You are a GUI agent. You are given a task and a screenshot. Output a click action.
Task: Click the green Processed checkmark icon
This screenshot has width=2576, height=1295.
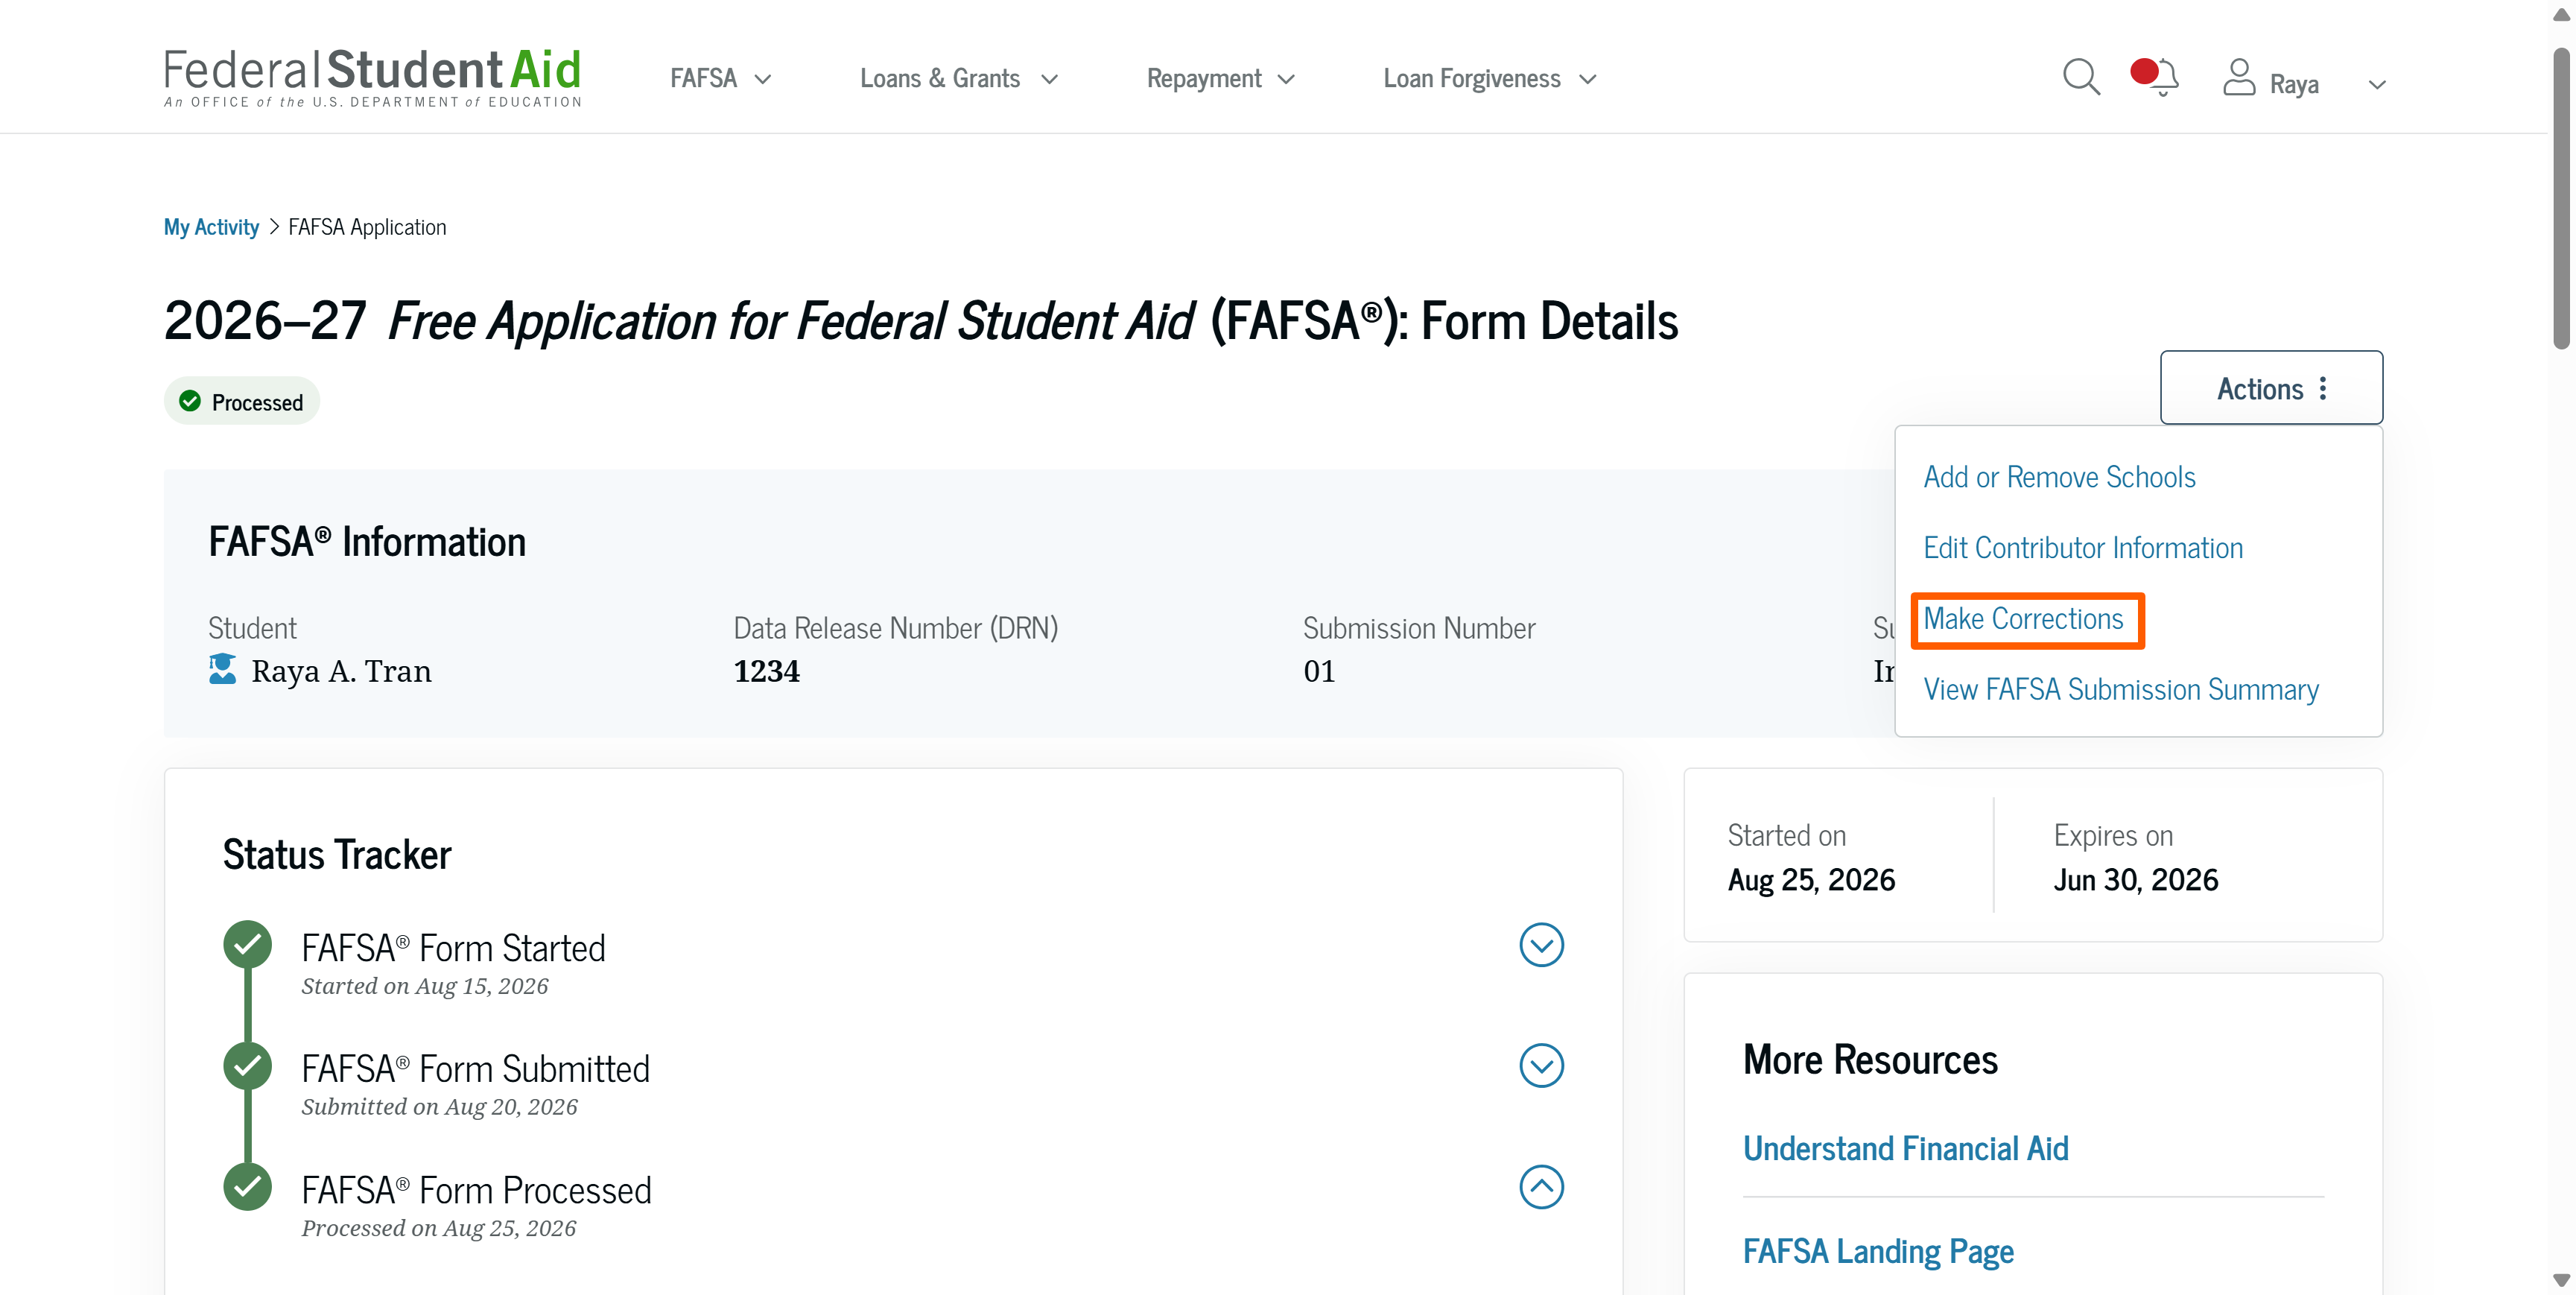(190, 401)
